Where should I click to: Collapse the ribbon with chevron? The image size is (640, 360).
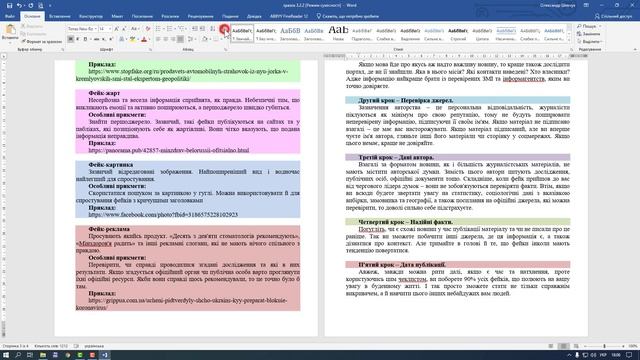(x=635, y=49)
